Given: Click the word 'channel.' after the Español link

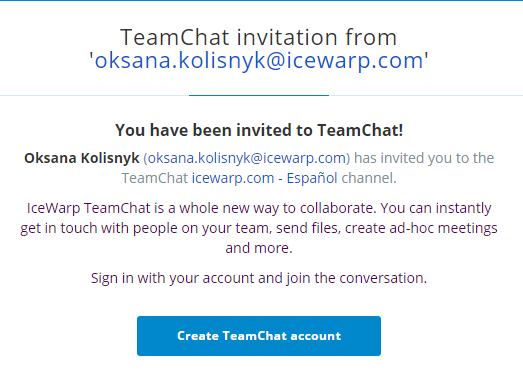Looking at the screenshot, I should coord(369,178).
